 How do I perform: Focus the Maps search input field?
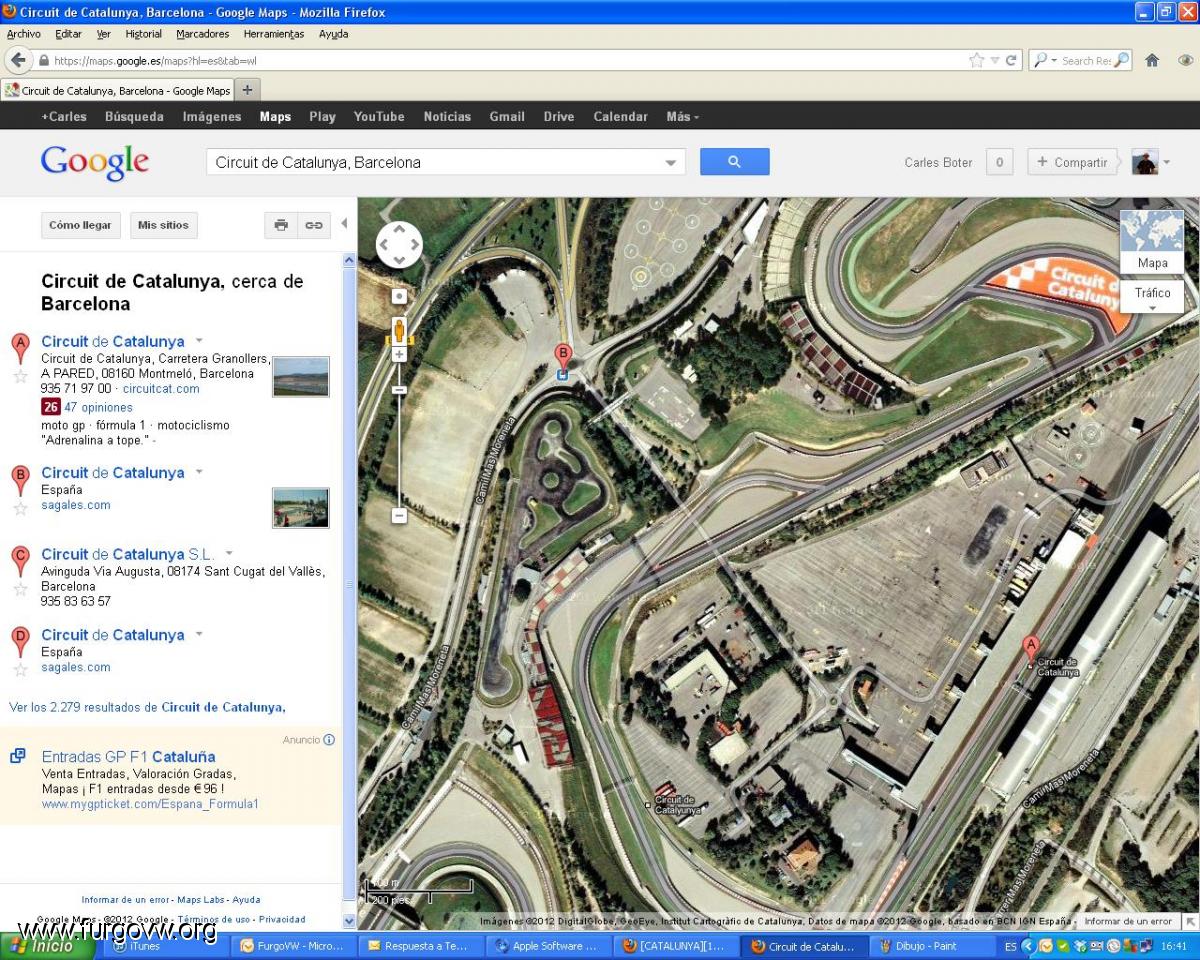436,162
